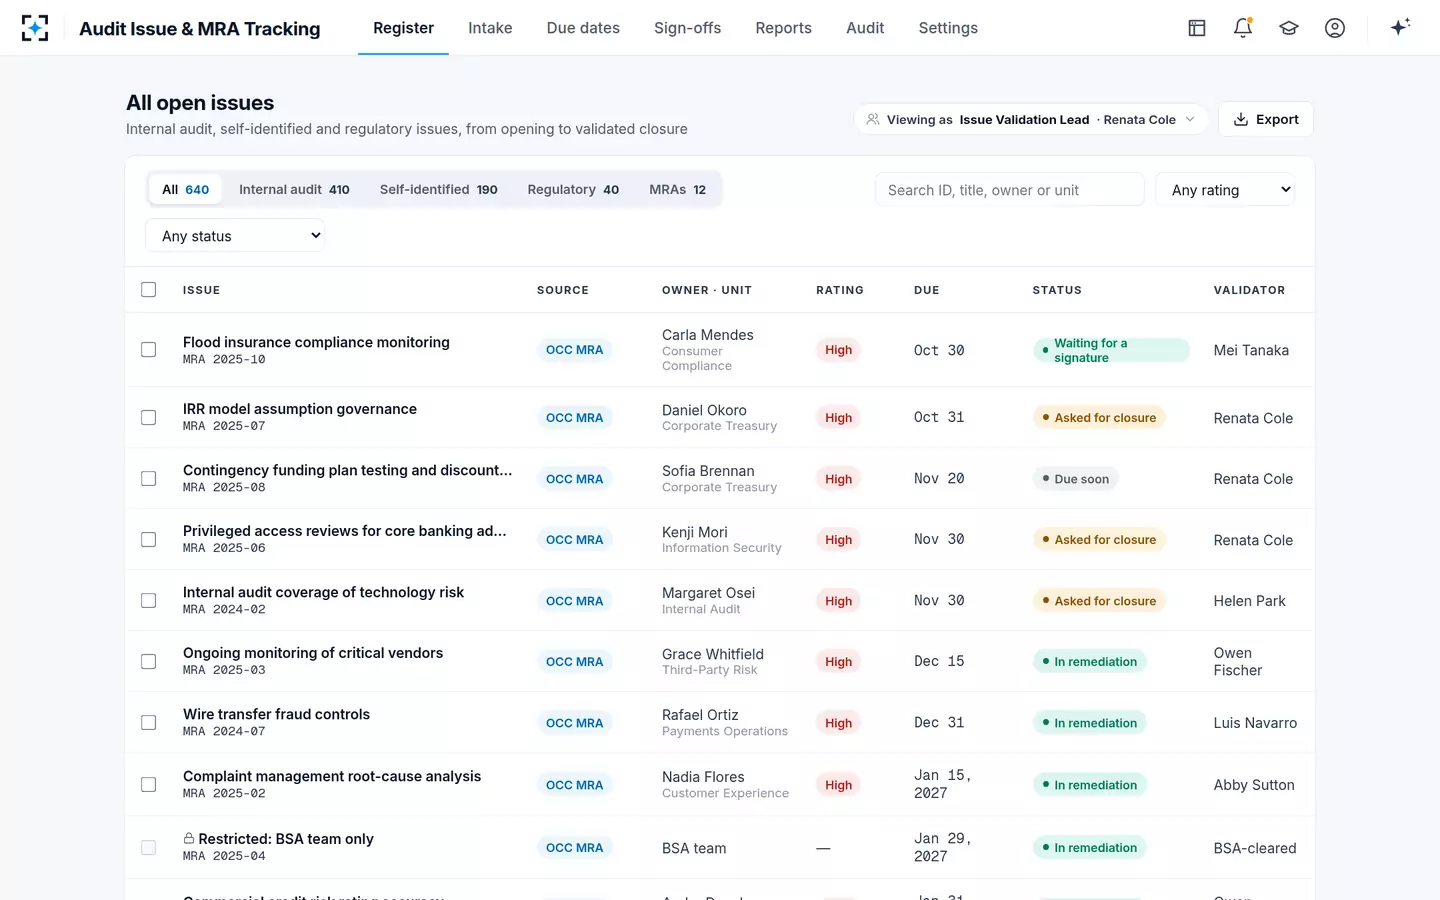1440x900 pixels.
Task: Click the DUE column header
Action: pyautogui.click(x=926, y=290)
